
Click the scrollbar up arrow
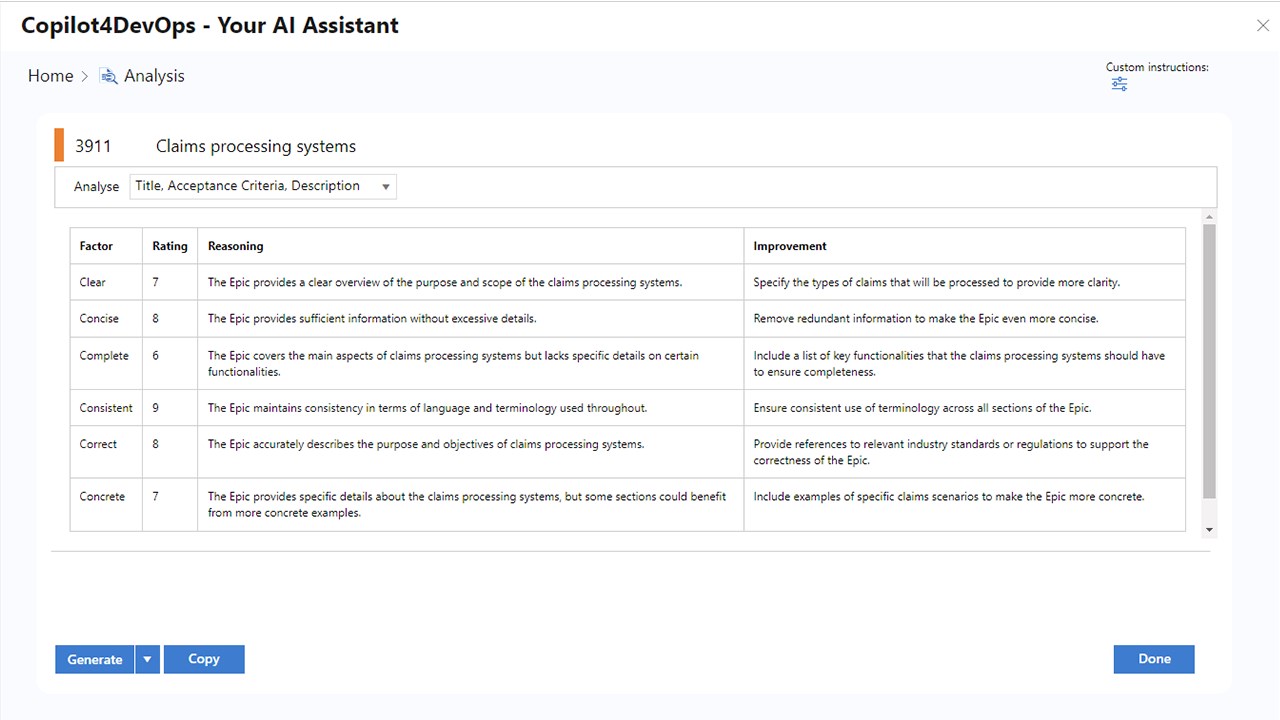1210,217
